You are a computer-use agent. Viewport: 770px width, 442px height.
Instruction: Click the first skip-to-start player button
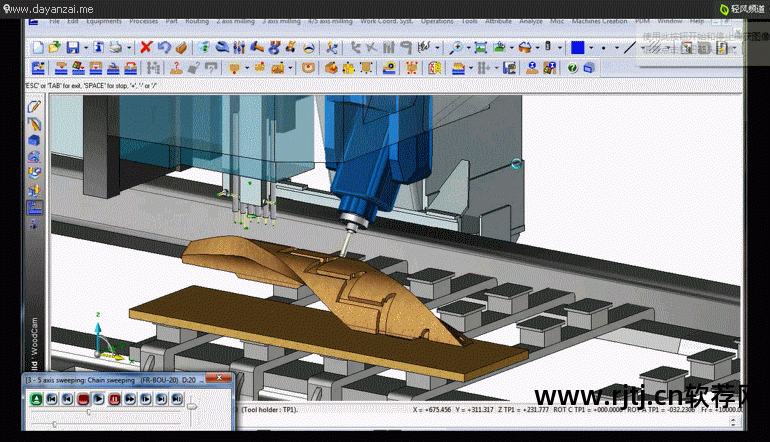pyautogui.click(x=52, y=399)
